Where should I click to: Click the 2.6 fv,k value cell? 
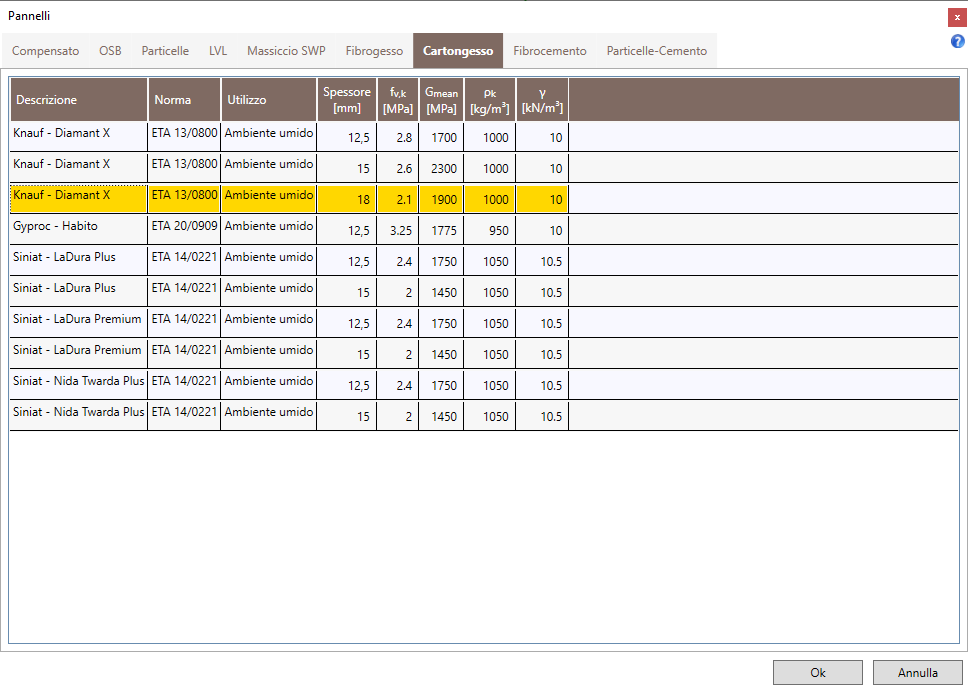pos(398,168)
